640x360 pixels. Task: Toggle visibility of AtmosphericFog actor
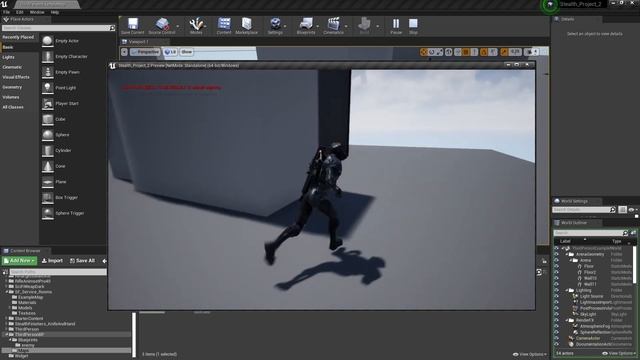(556, 326)
